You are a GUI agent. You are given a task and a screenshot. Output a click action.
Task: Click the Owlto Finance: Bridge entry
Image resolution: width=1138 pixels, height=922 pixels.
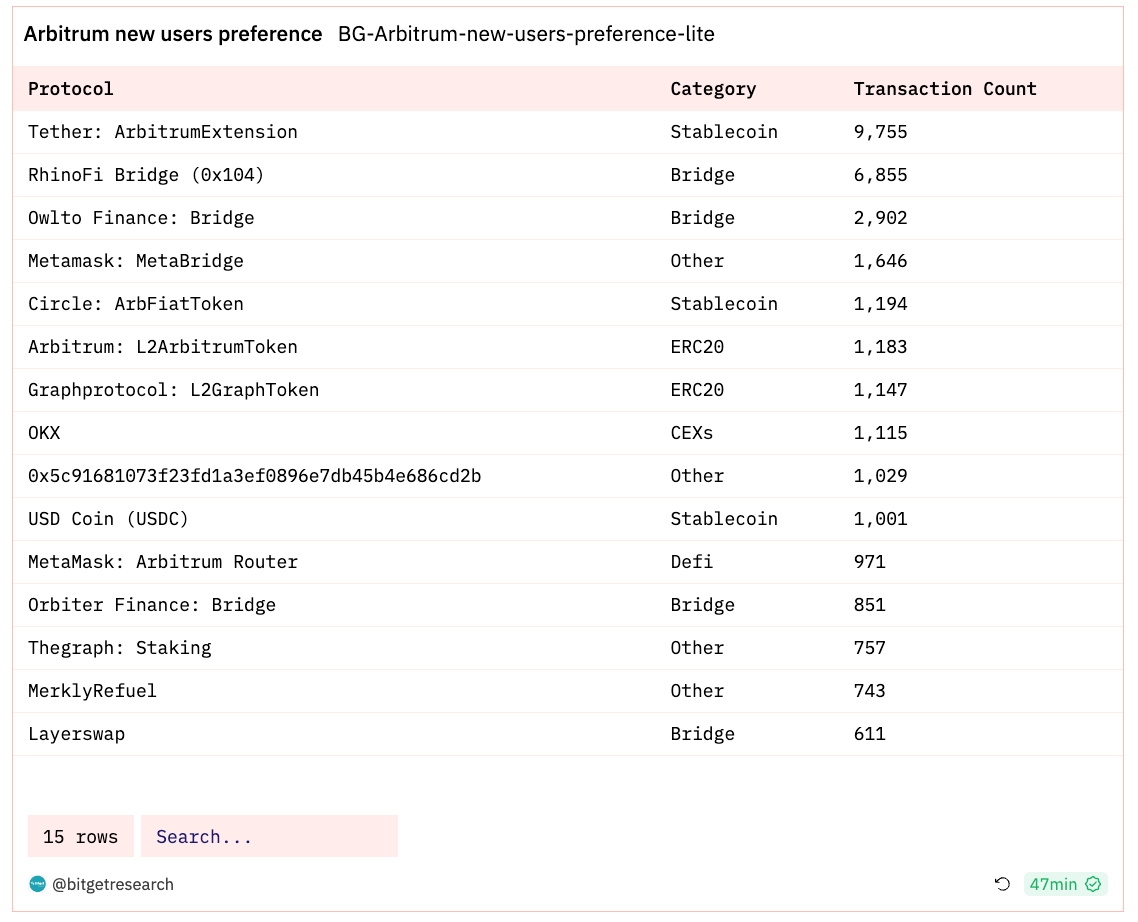[141, 218]
